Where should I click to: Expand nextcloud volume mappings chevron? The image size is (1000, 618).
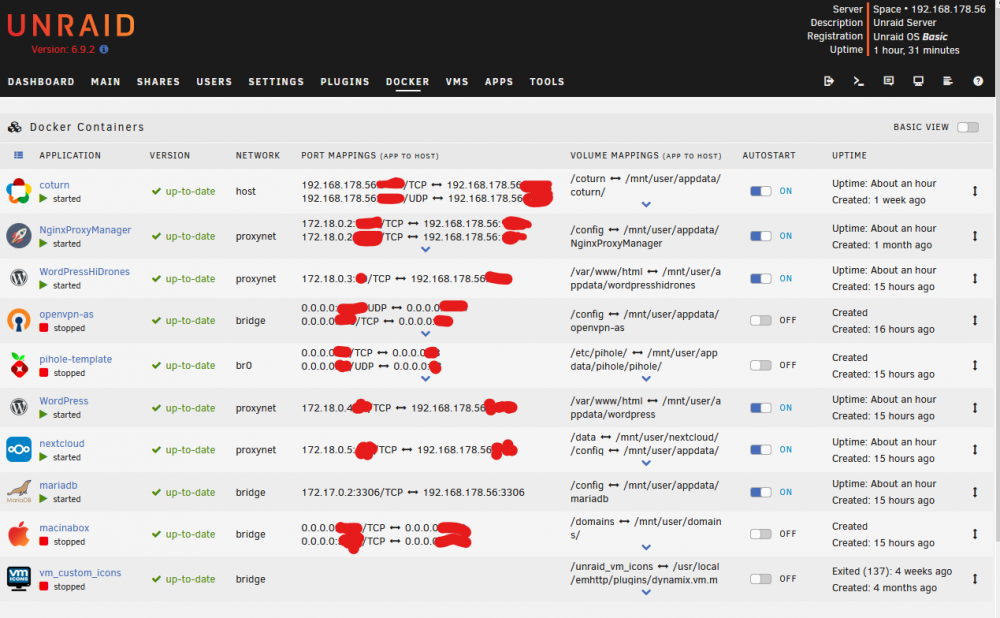point(646,463)
